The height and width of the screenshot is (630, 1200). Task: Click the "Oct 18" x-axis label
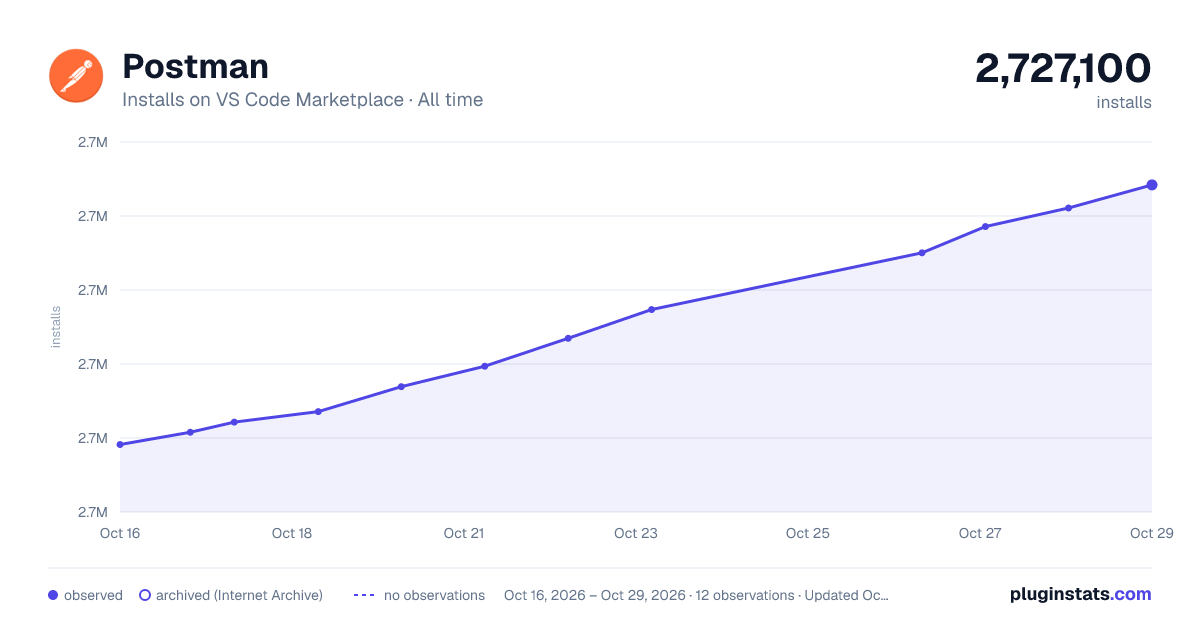(292, 533)
